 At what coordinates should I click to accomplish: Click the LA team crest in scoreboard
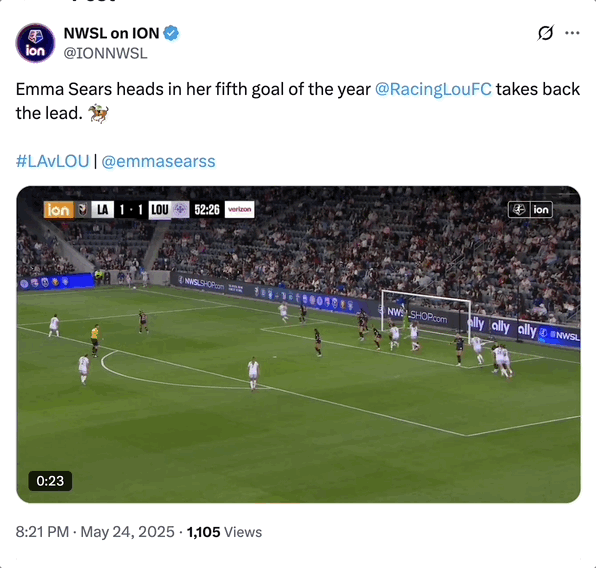pyautogui.click(x=82, y=209)
